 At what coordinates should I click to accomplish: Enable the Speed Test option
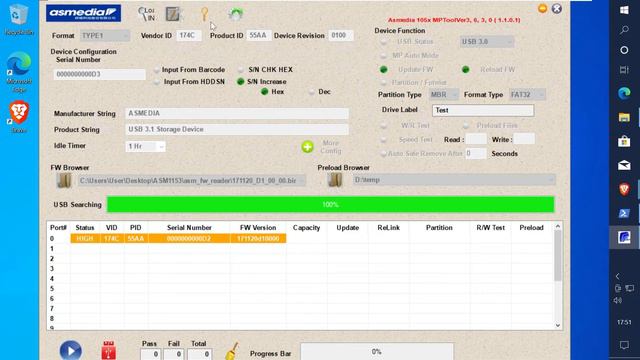pyautogui.click(x=384, y=140)
